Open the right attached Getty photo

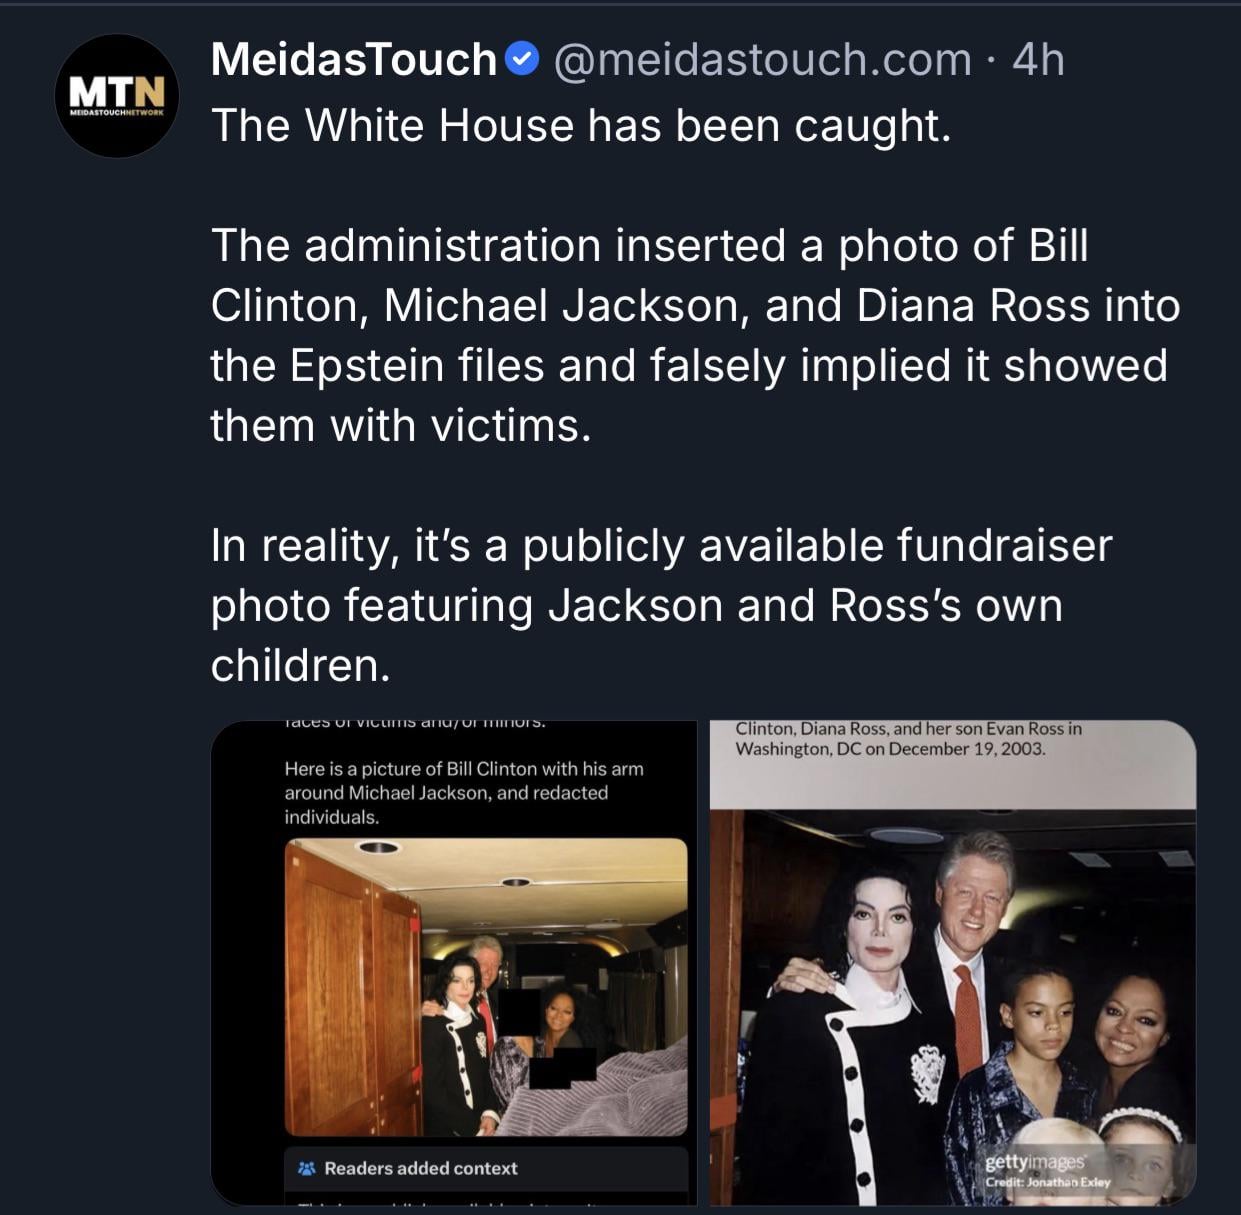pyautogui.click(x=952, y=962)
